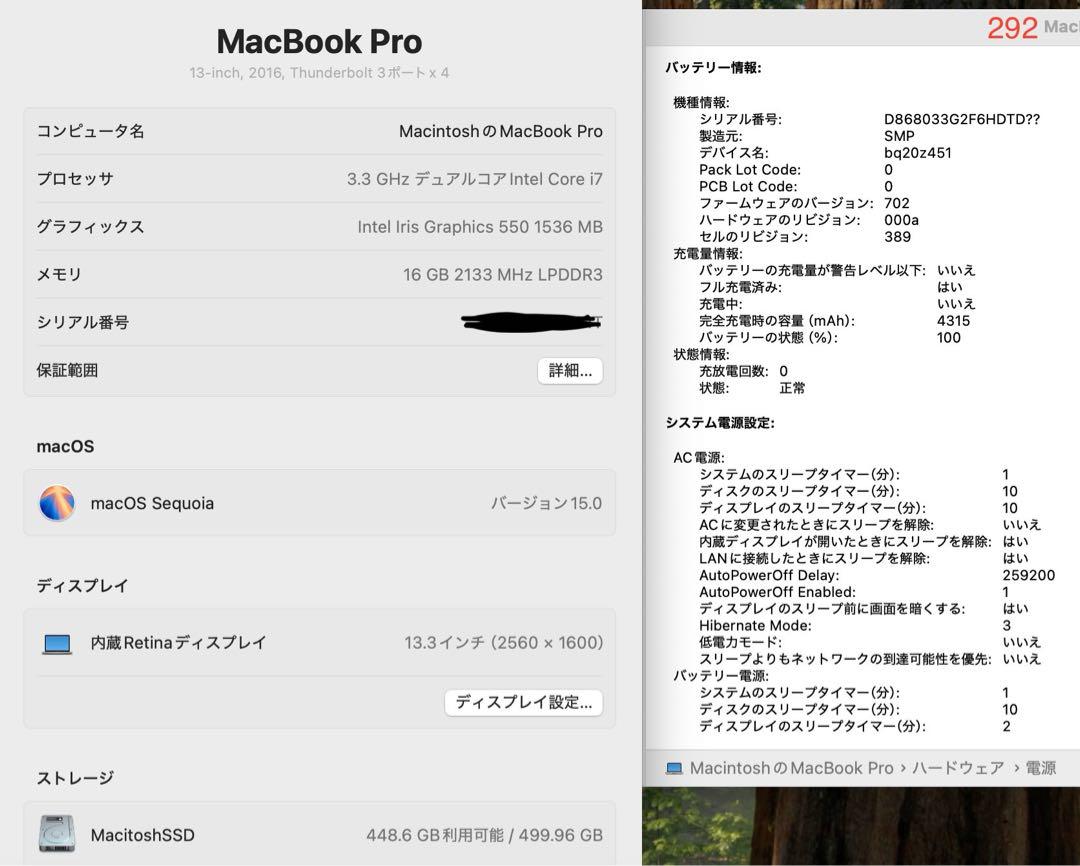Click Macintosh の MacBook Pro in path bar
This screenshot has height=866, width=1080.
click(791, 768)
